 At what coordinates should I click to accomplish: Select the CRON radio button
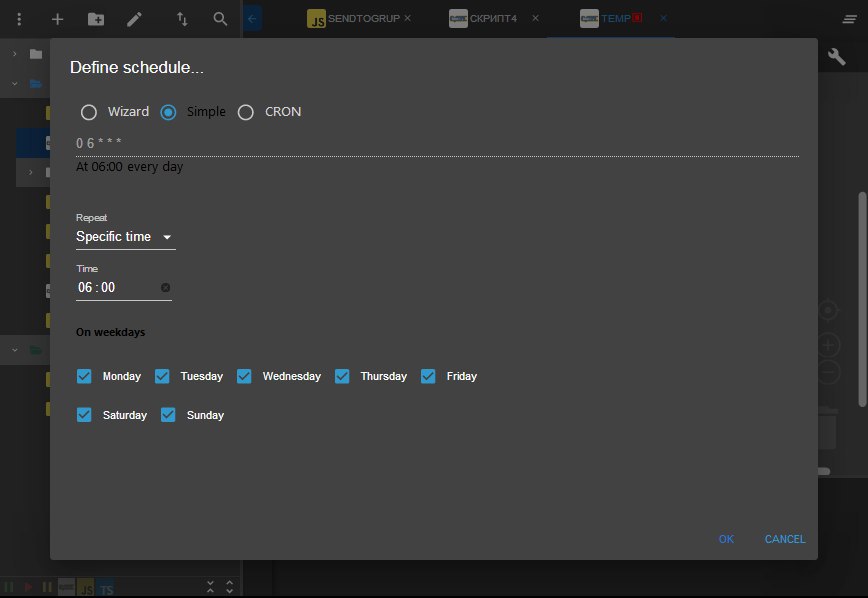[246, 112]
